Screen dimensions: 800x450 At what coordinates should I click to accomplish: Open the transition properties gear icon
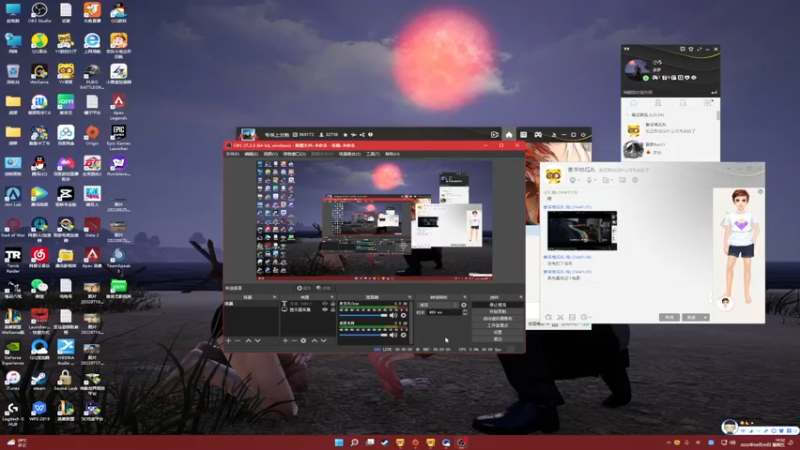pyautogui.click(x=464, y=305)
